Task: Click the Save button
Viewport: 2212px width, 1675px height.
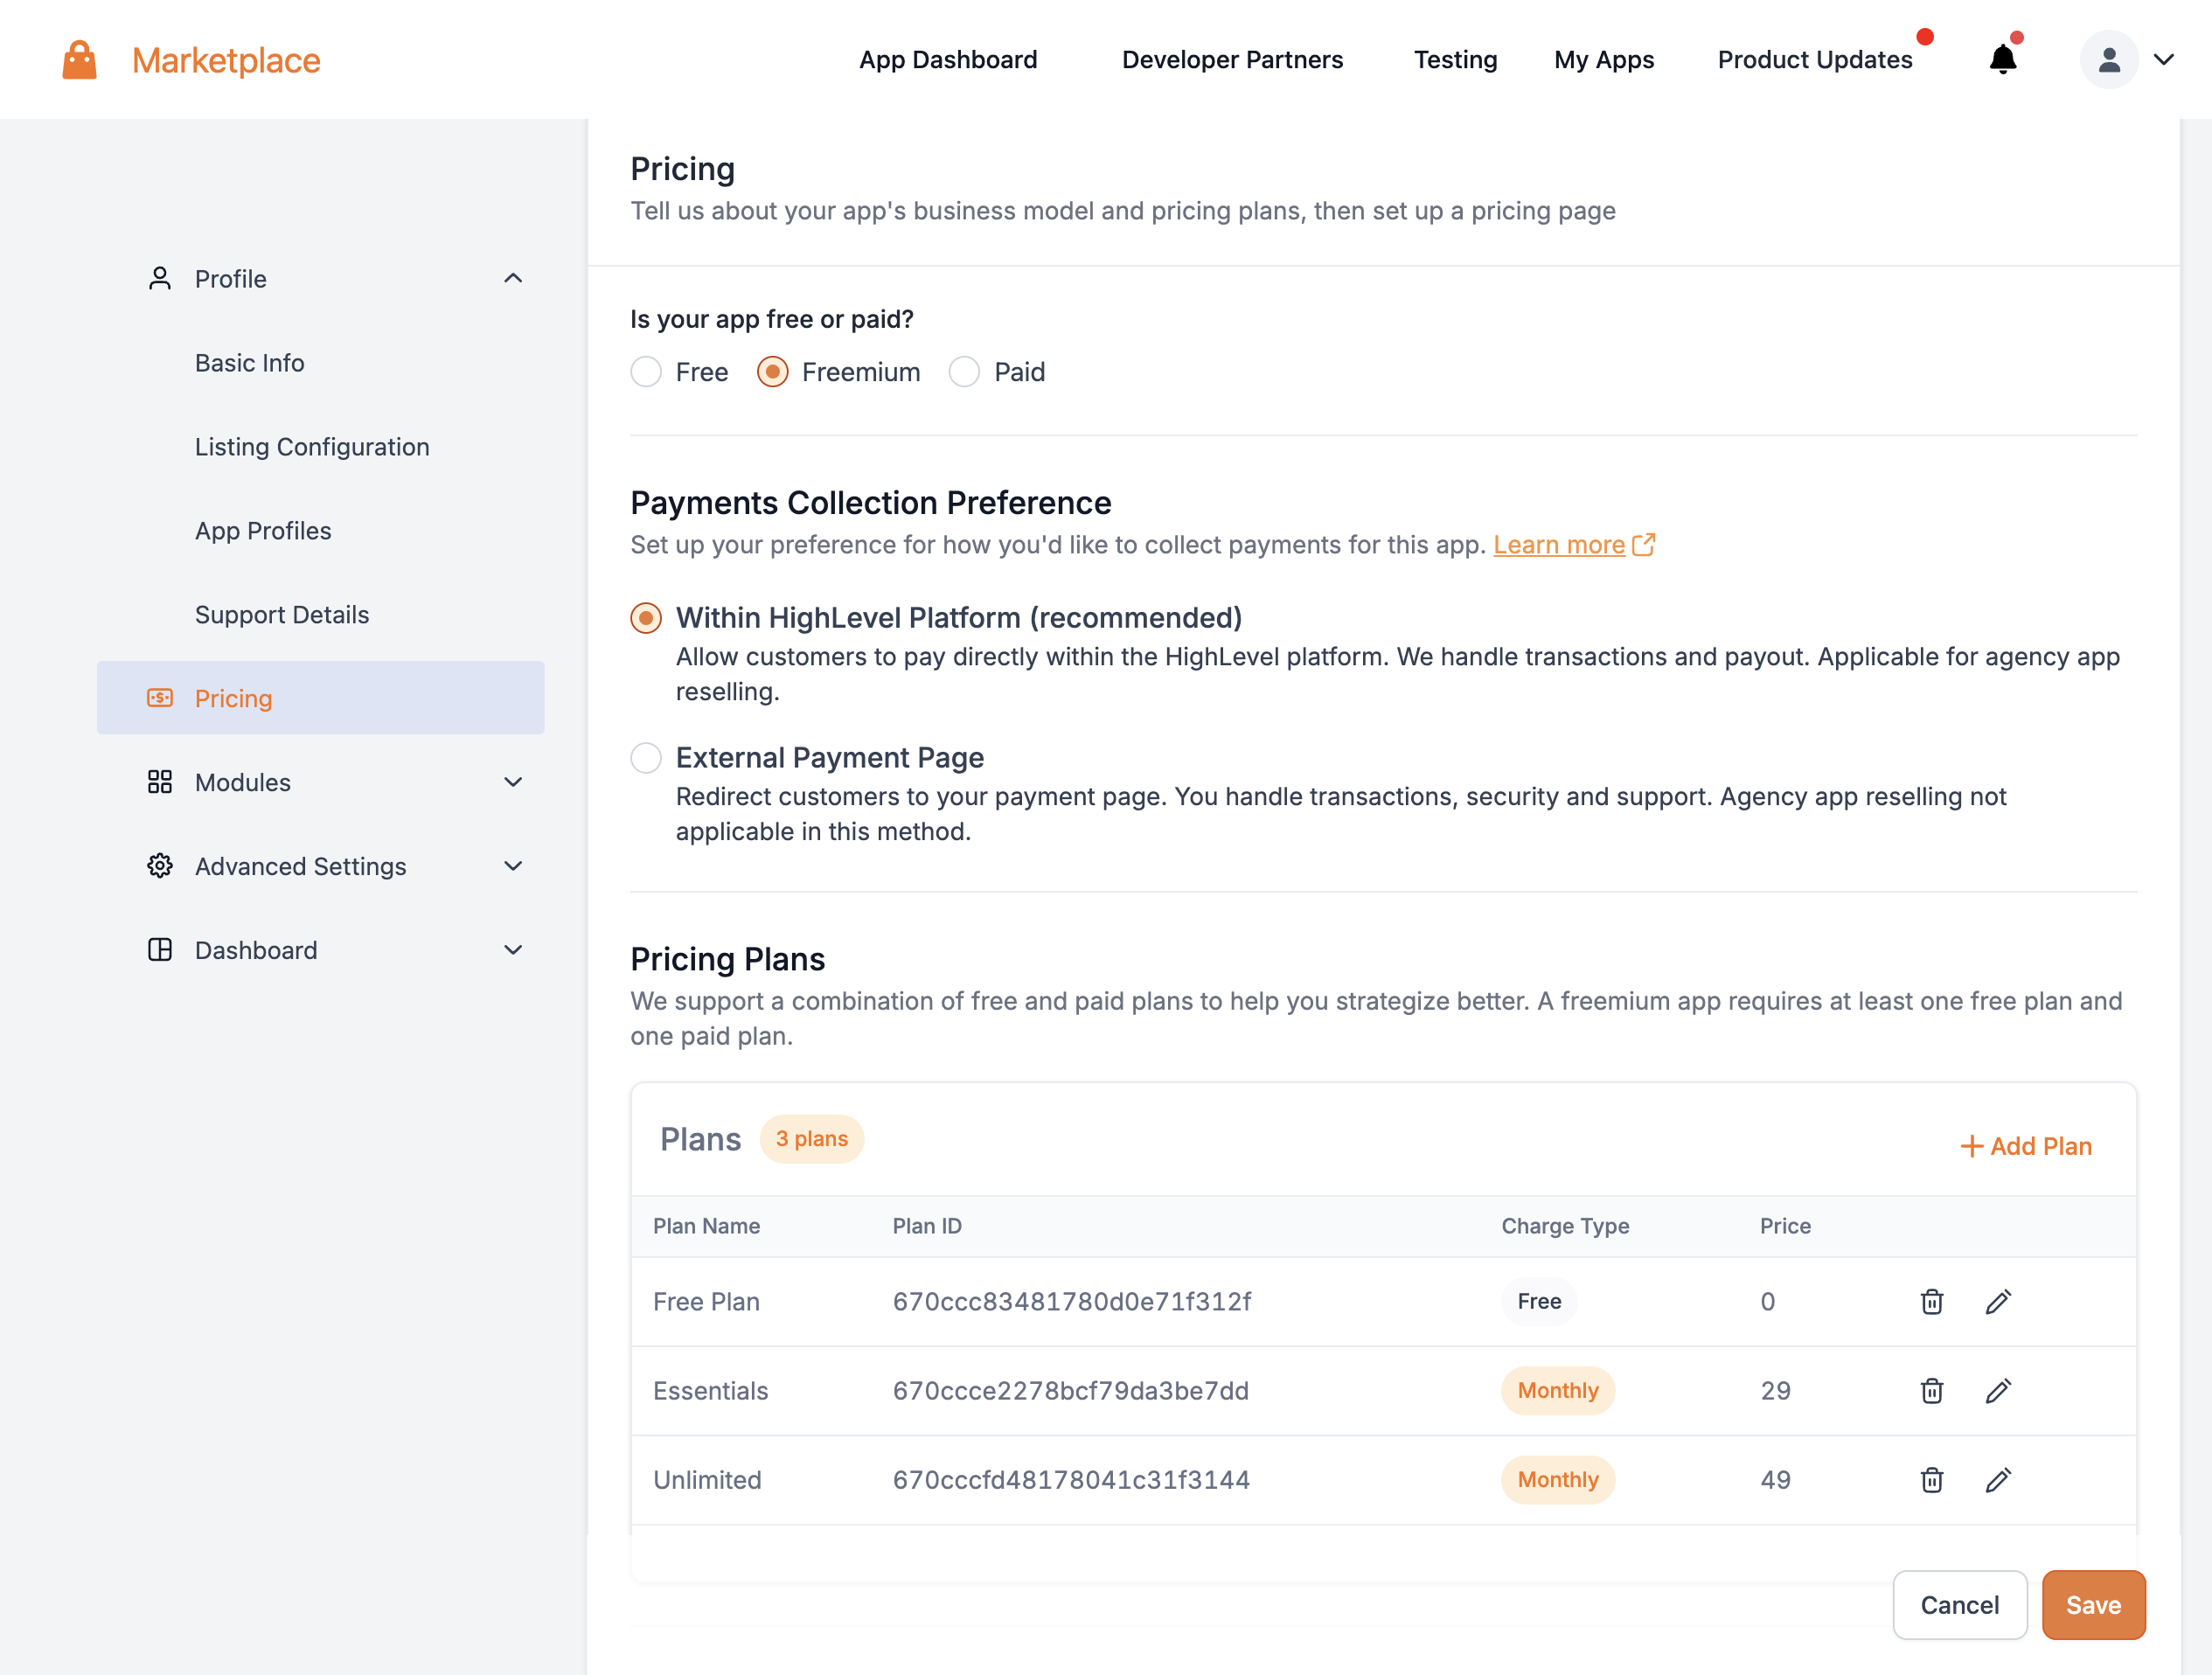Action: click(2092, 1604)
